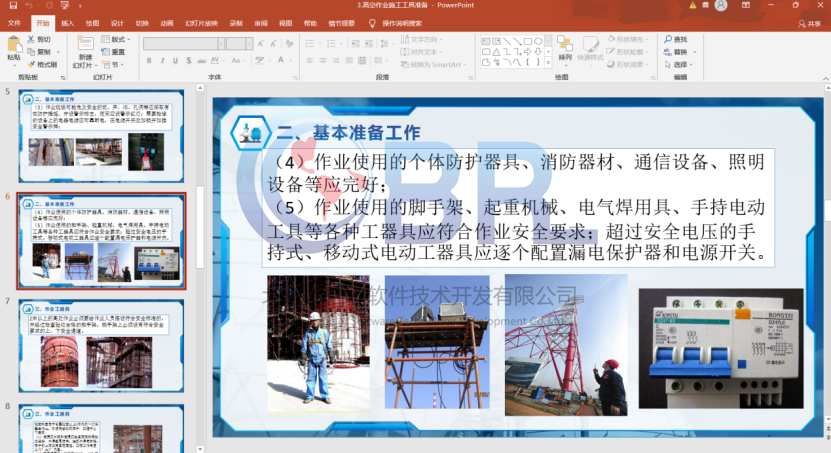Click Clear All Formatting icon
Screen dimensions: 831x453
[x=289, y=44]
